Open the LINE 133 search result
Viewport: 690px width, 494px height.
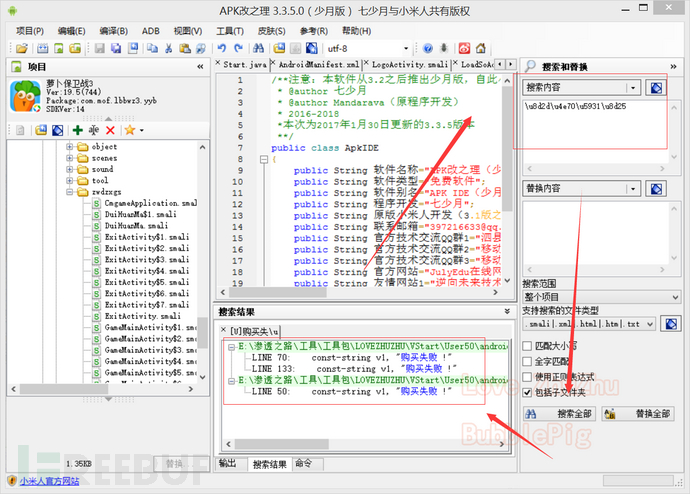click(x=355, y=369)
